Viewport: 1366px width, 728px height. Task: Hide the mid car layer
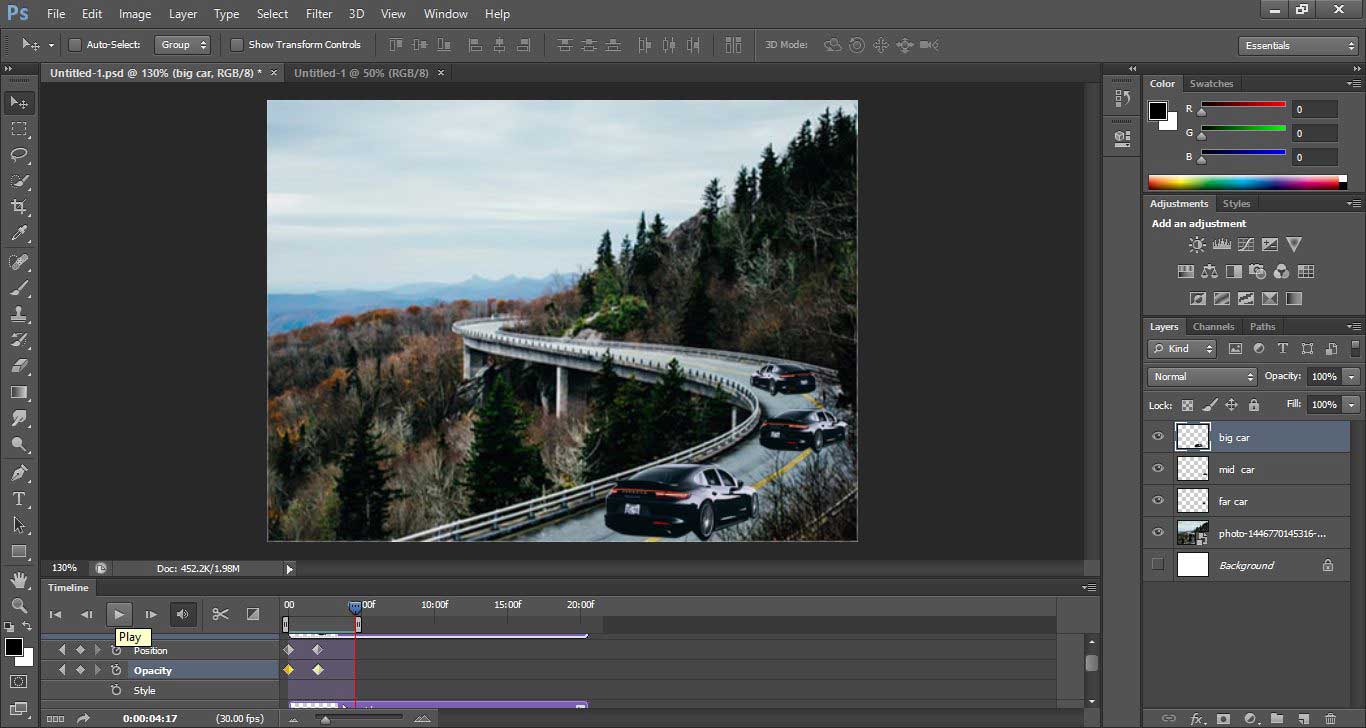1158,469
